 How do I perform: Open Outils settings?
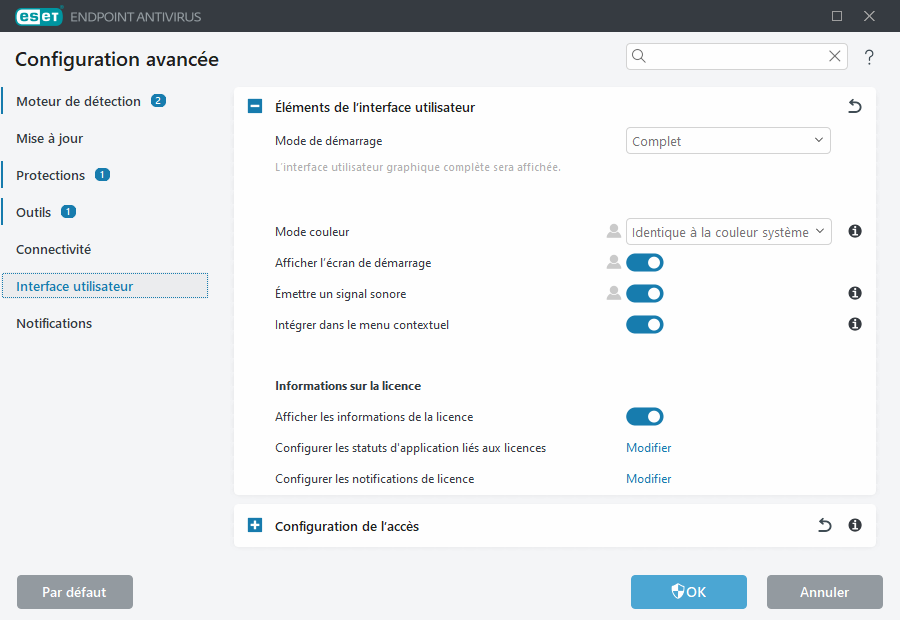pos(33,212)
